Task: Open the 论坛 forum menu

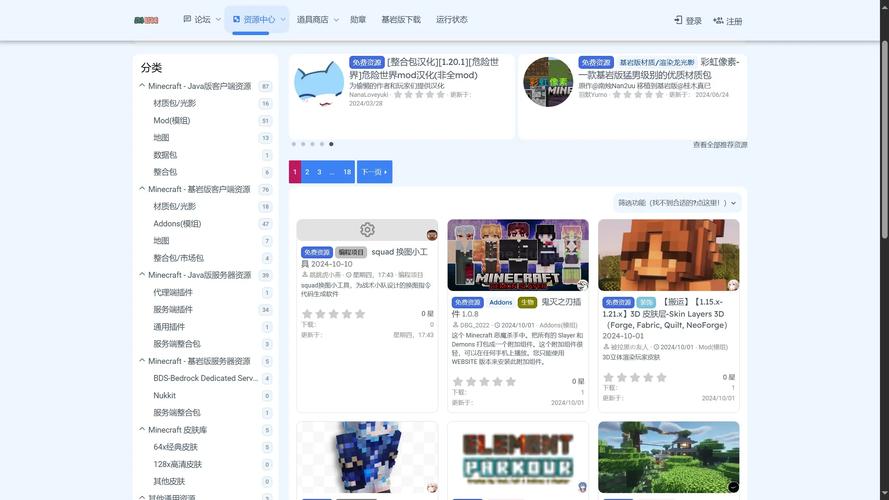Action: (197, 19)
